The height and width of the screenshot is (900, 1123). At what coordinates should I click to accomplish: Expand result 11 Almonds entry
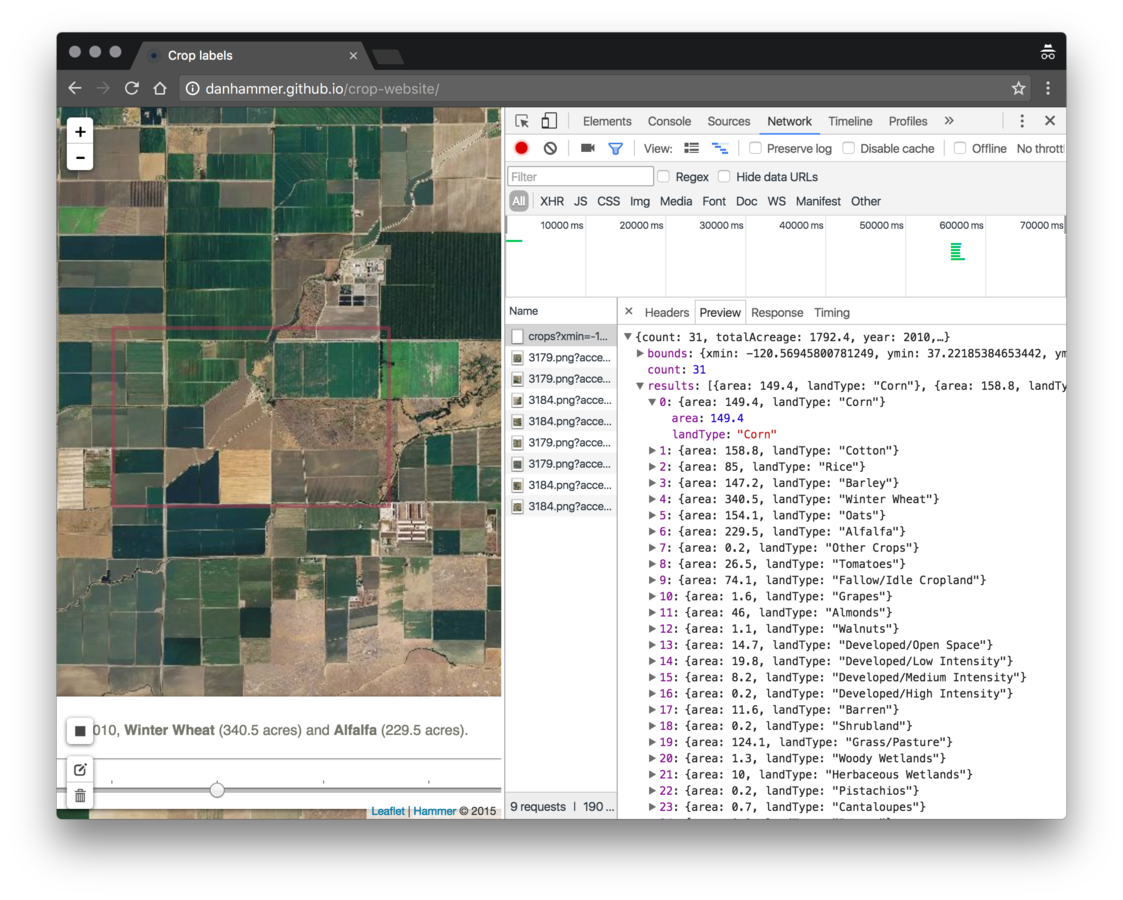pyautogui.click(x=652, y=612)
